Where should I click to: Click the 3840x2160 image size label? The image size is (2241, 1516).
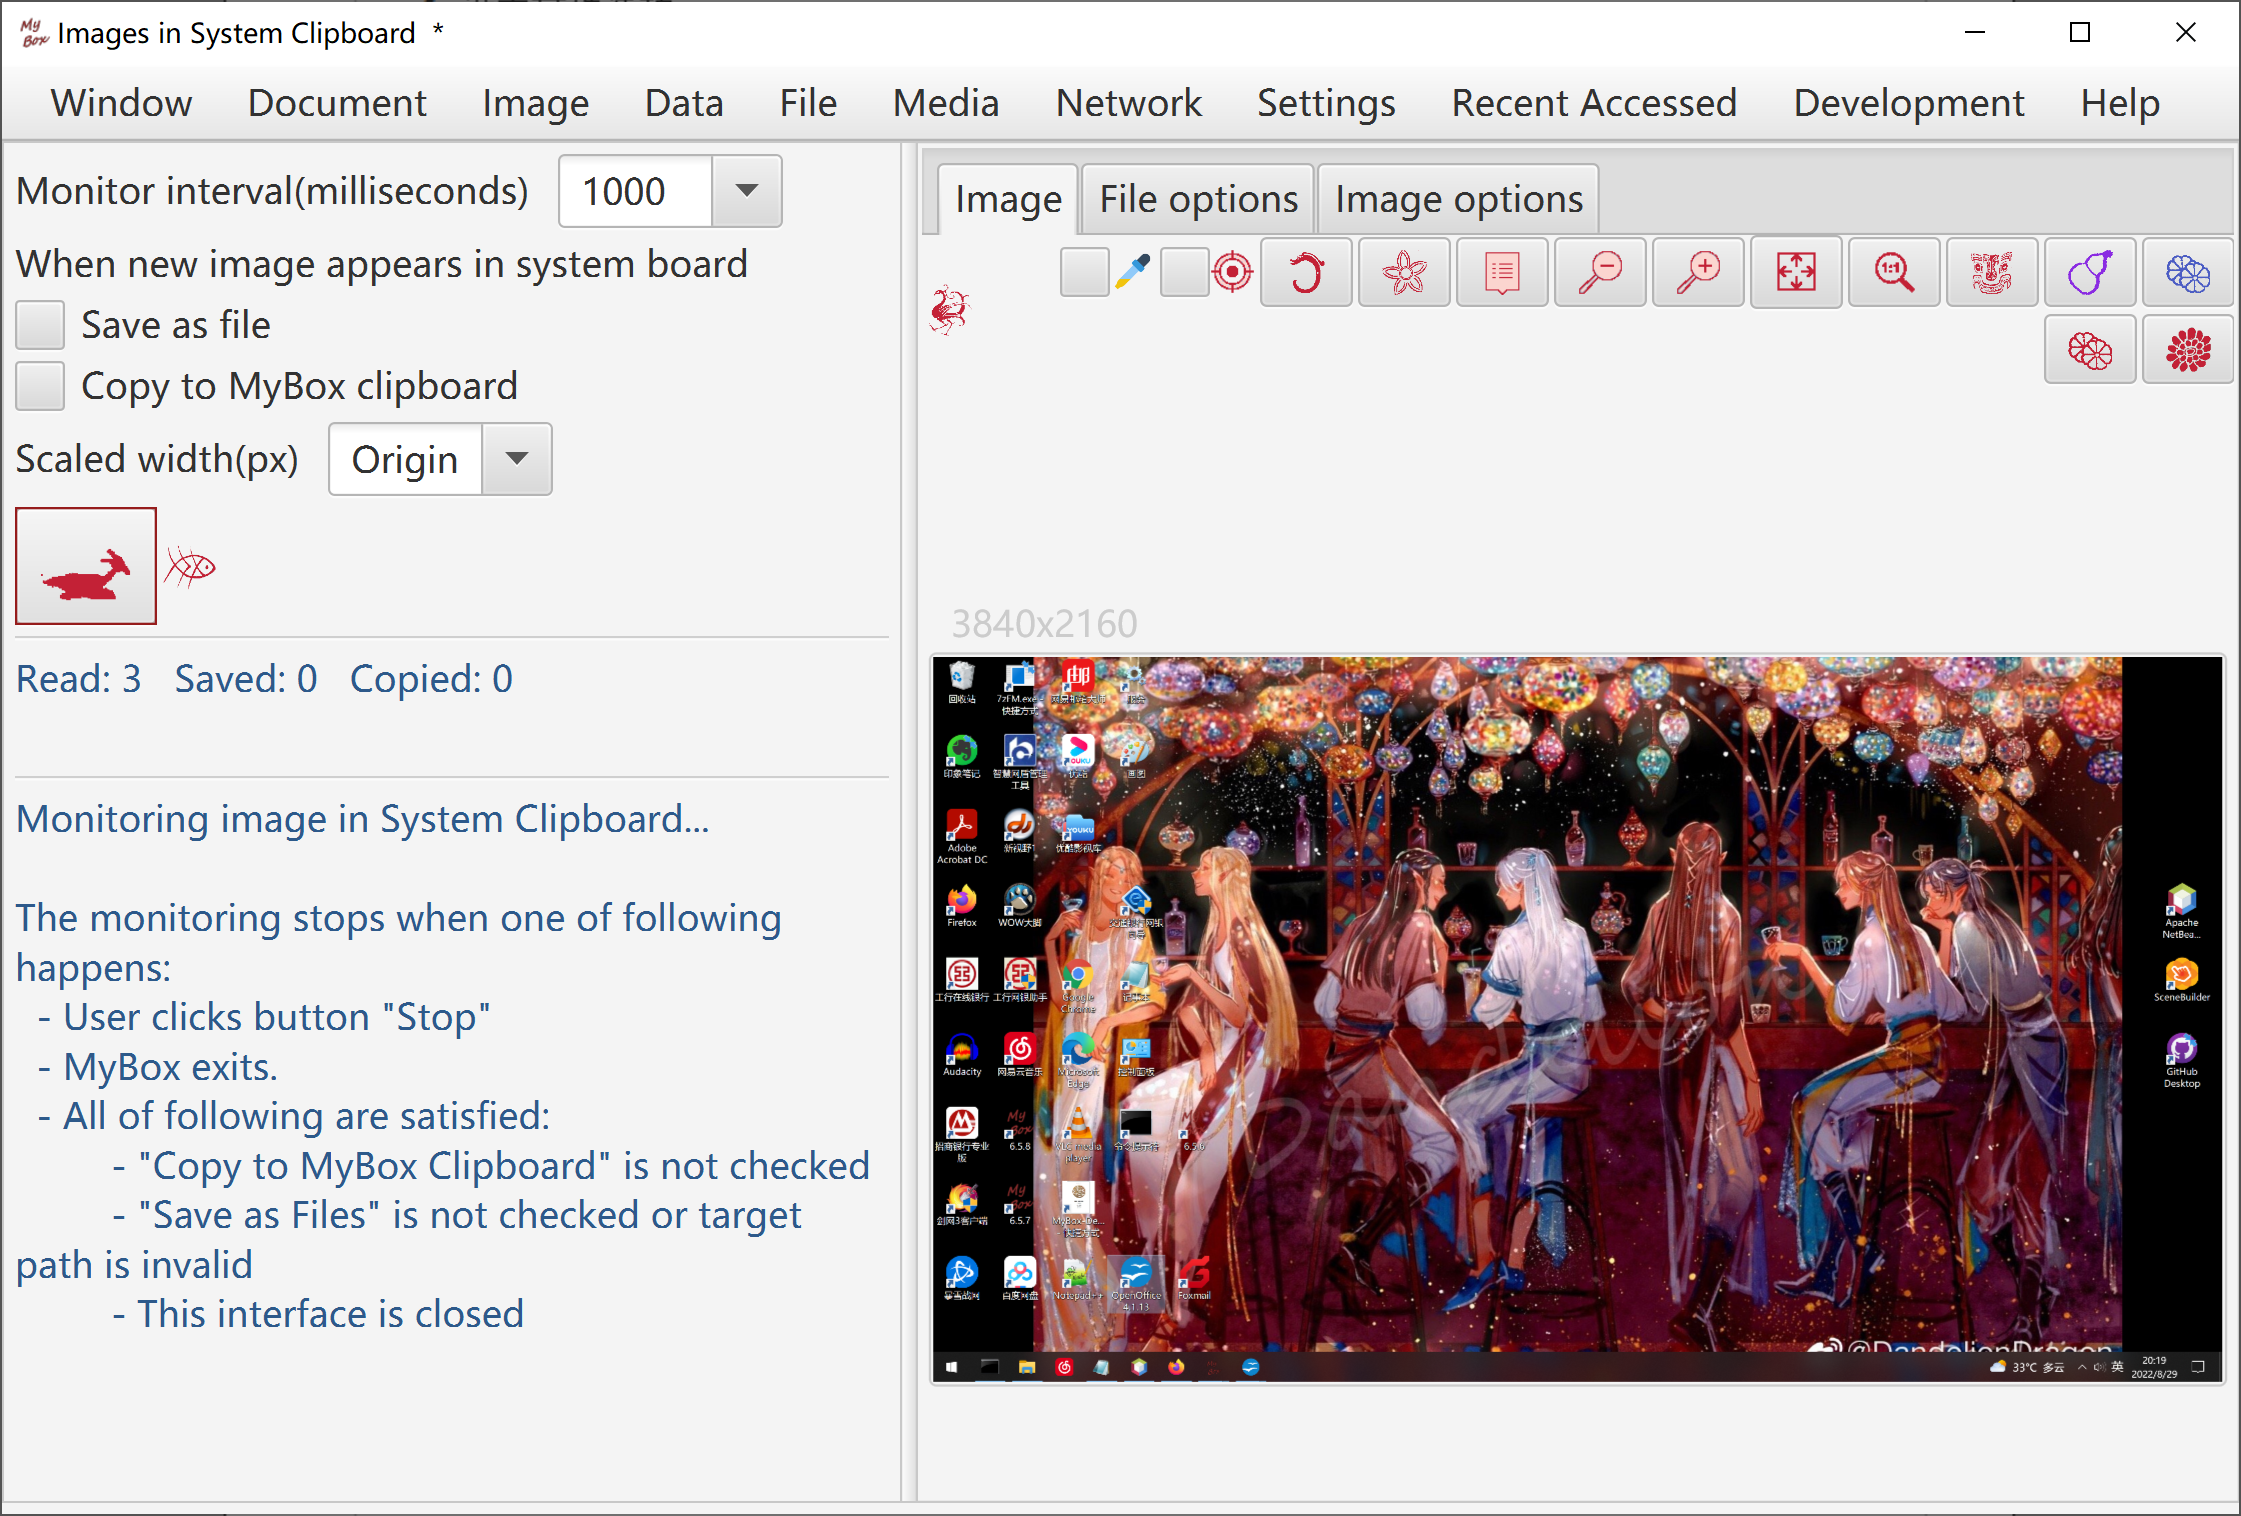pos(1044,624)
